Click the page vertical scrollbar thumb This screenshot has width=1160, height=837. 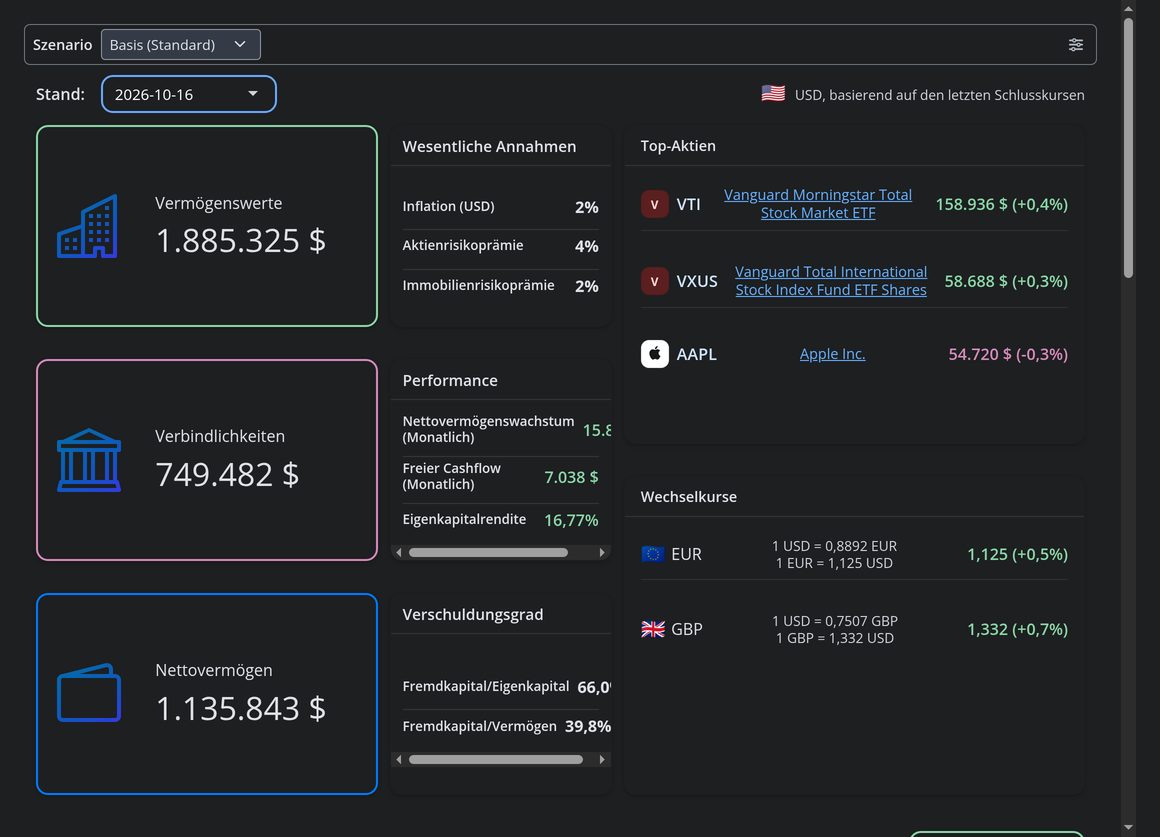coord(1128,148)
